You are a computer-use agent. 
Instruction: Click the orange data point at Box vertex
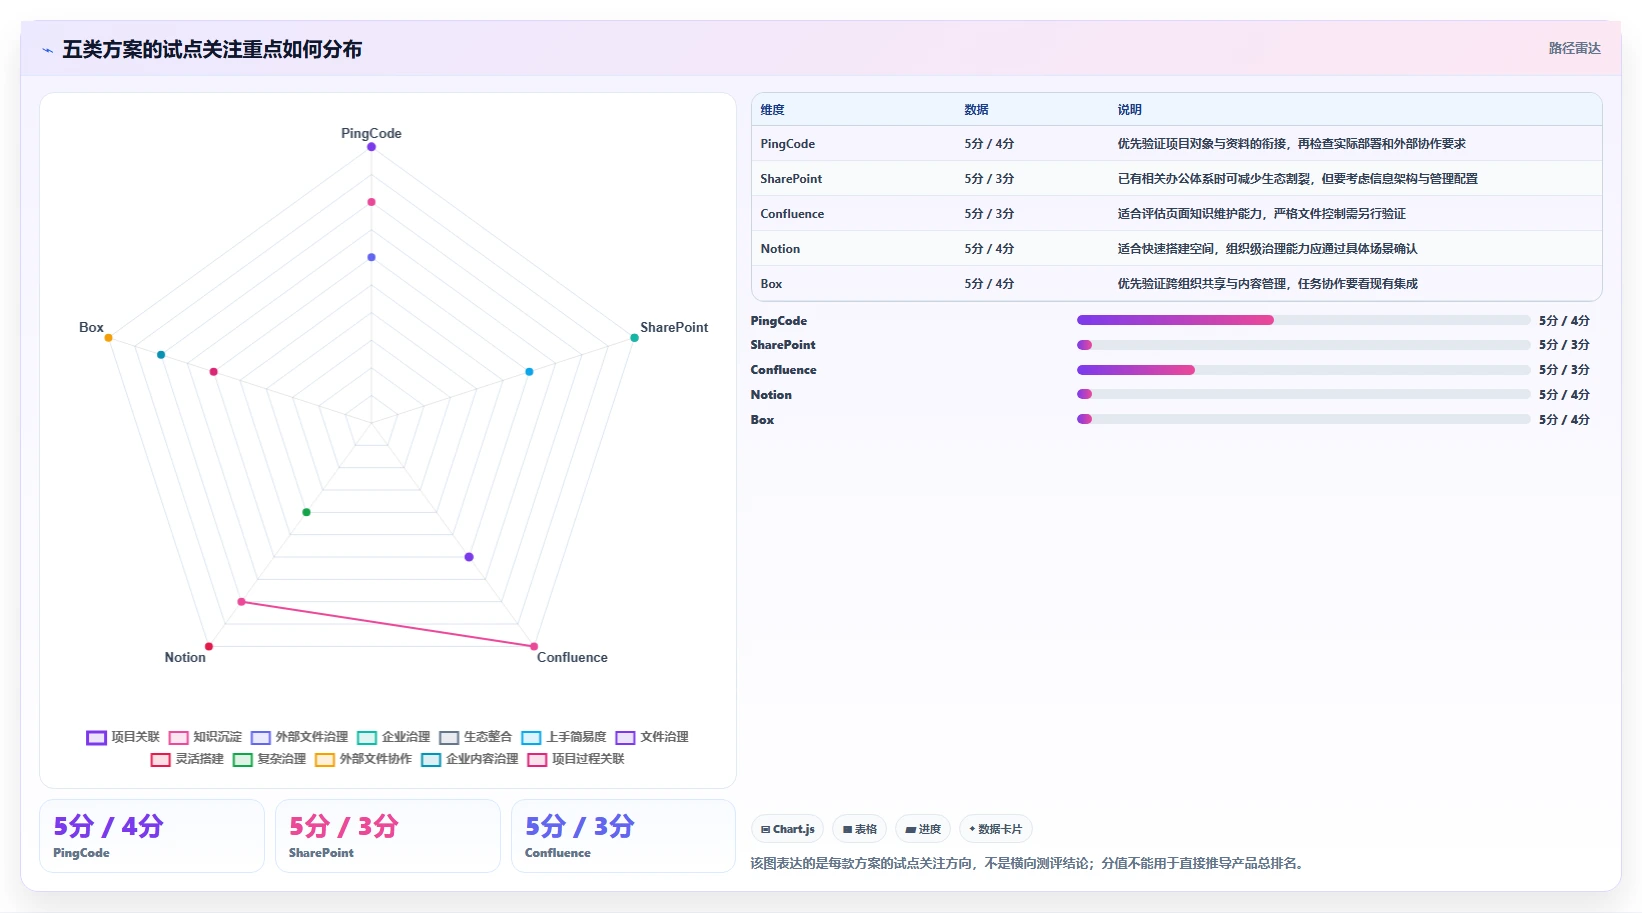tap(108, 338)
